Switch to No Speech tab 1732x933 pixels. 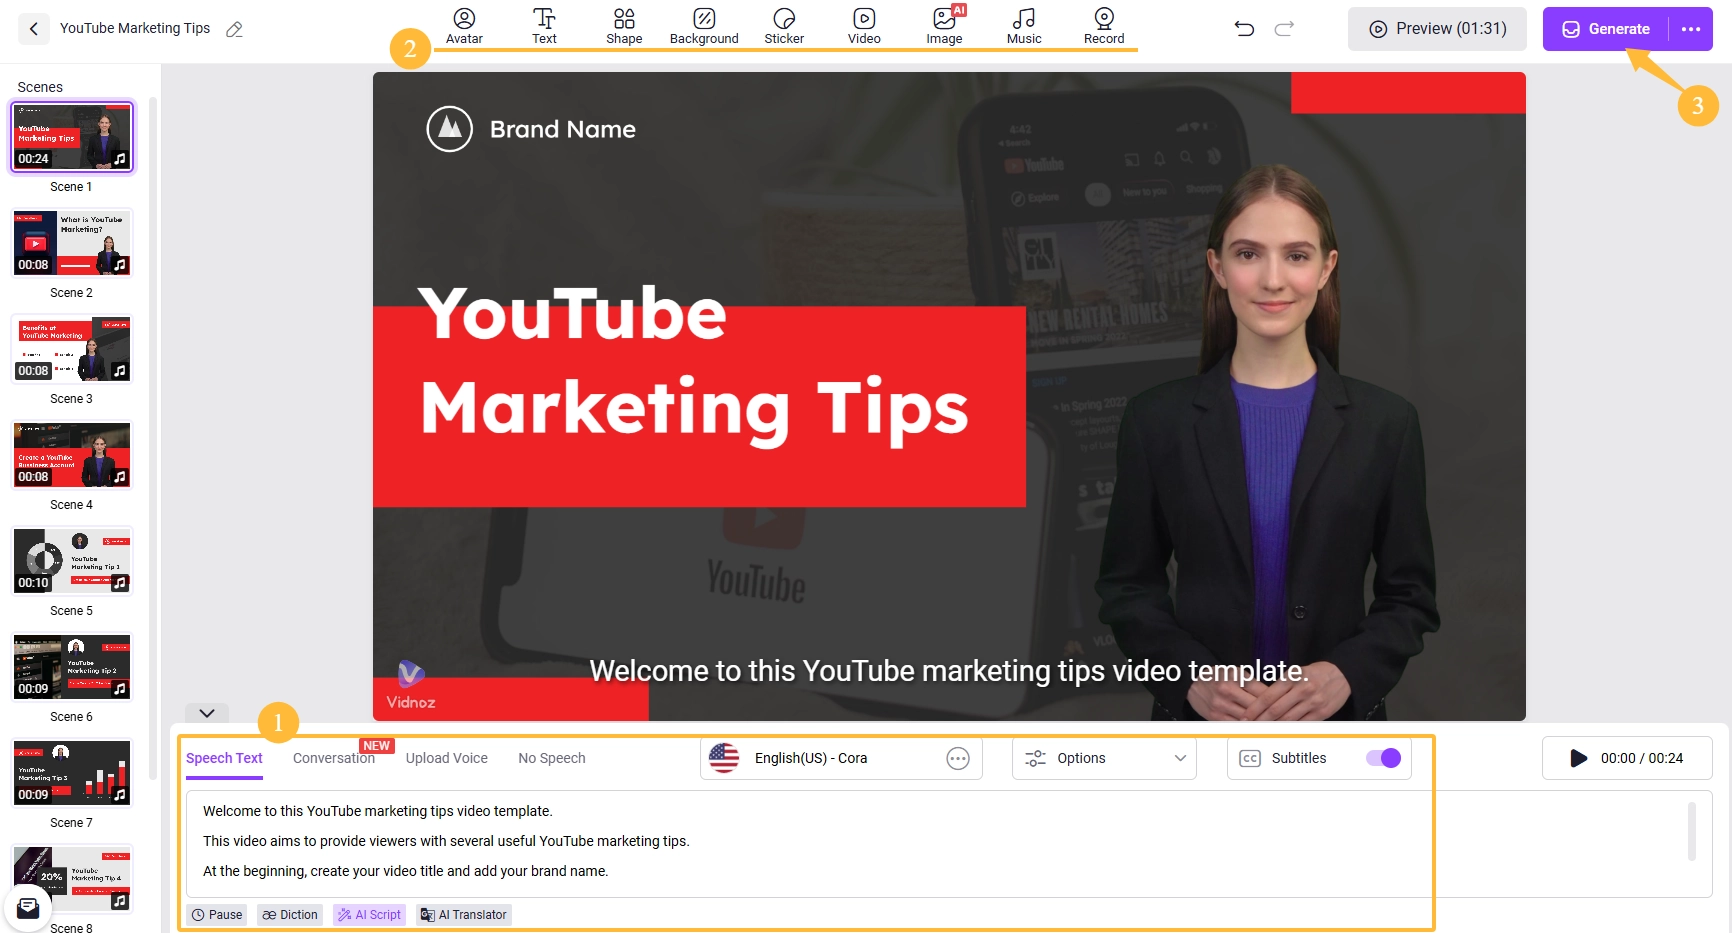552,758
